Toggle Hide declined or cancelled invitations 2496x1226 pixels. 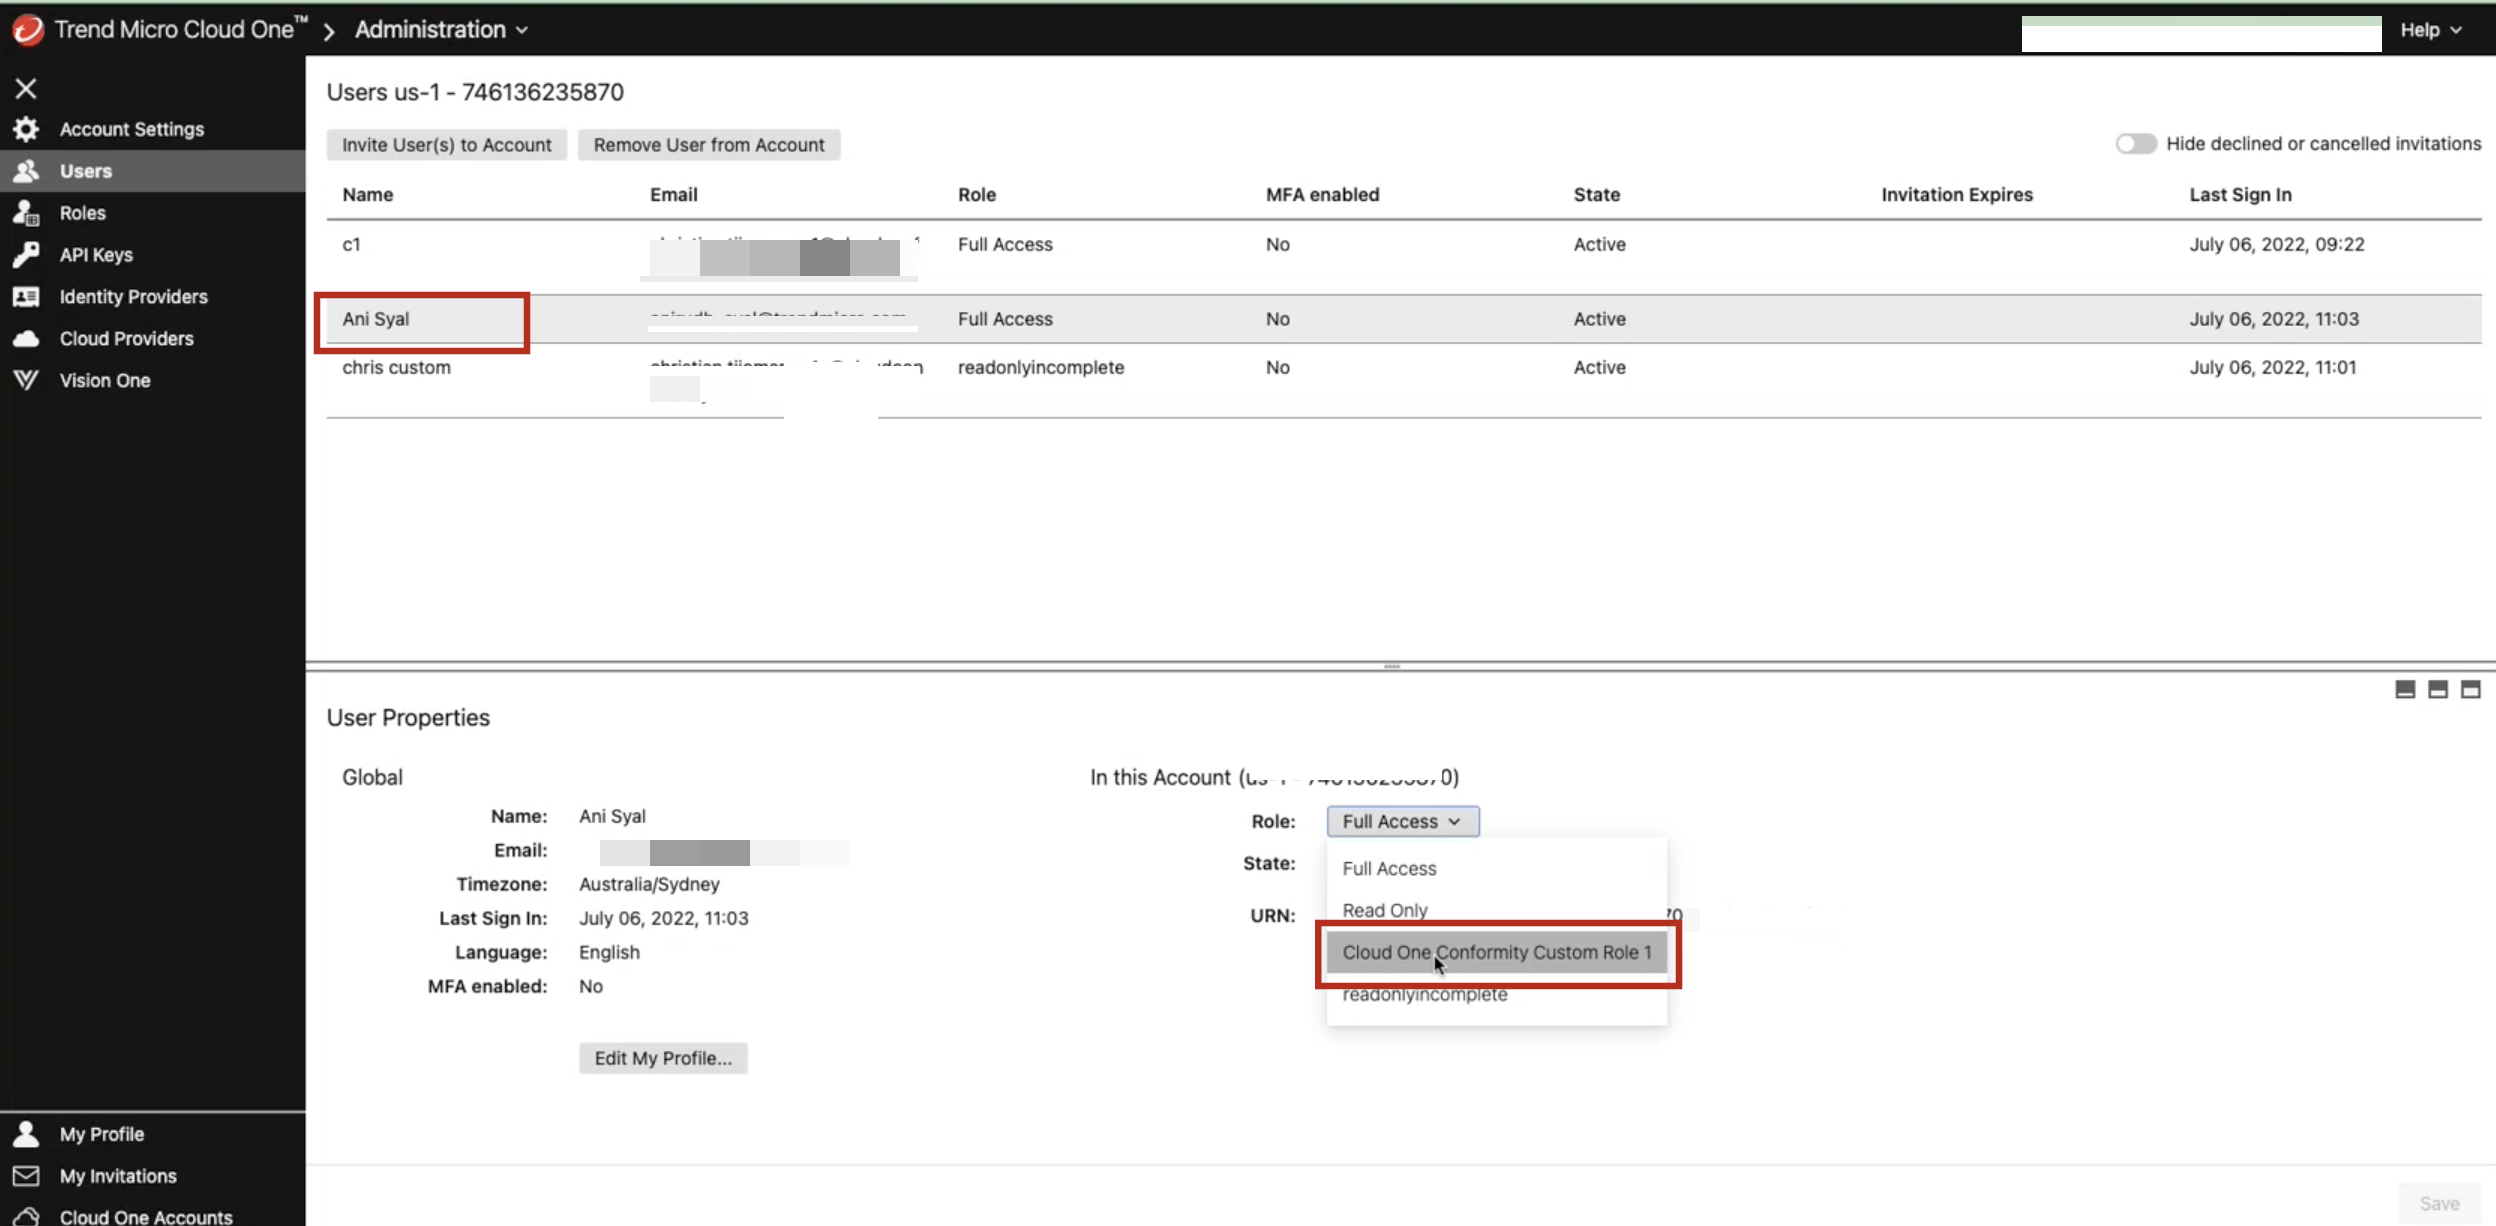point(2136,144)
